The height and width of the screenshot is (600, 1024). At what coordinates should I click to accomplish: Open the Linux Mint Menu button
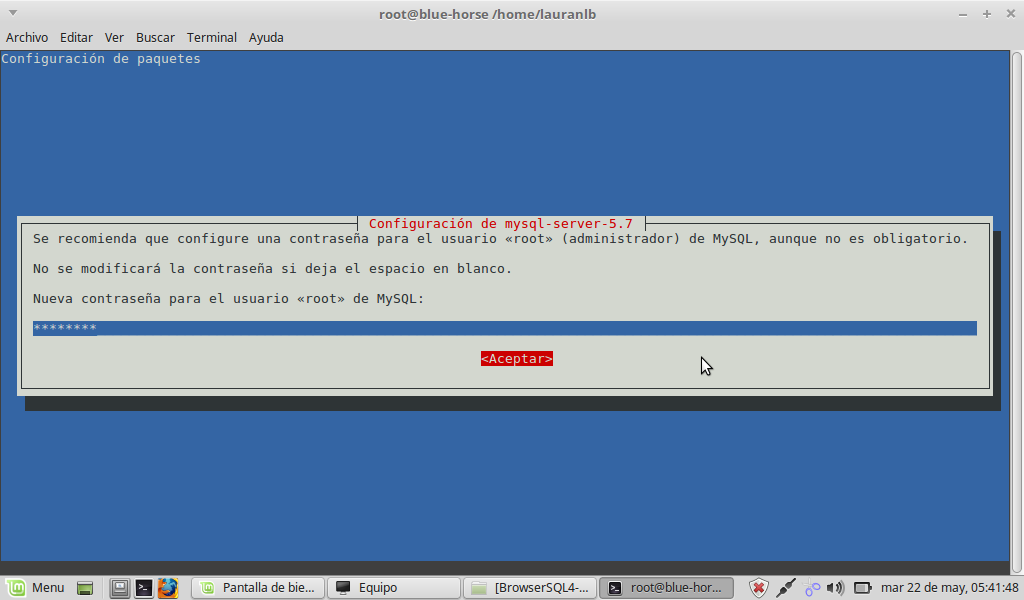(x=36, y=587)
